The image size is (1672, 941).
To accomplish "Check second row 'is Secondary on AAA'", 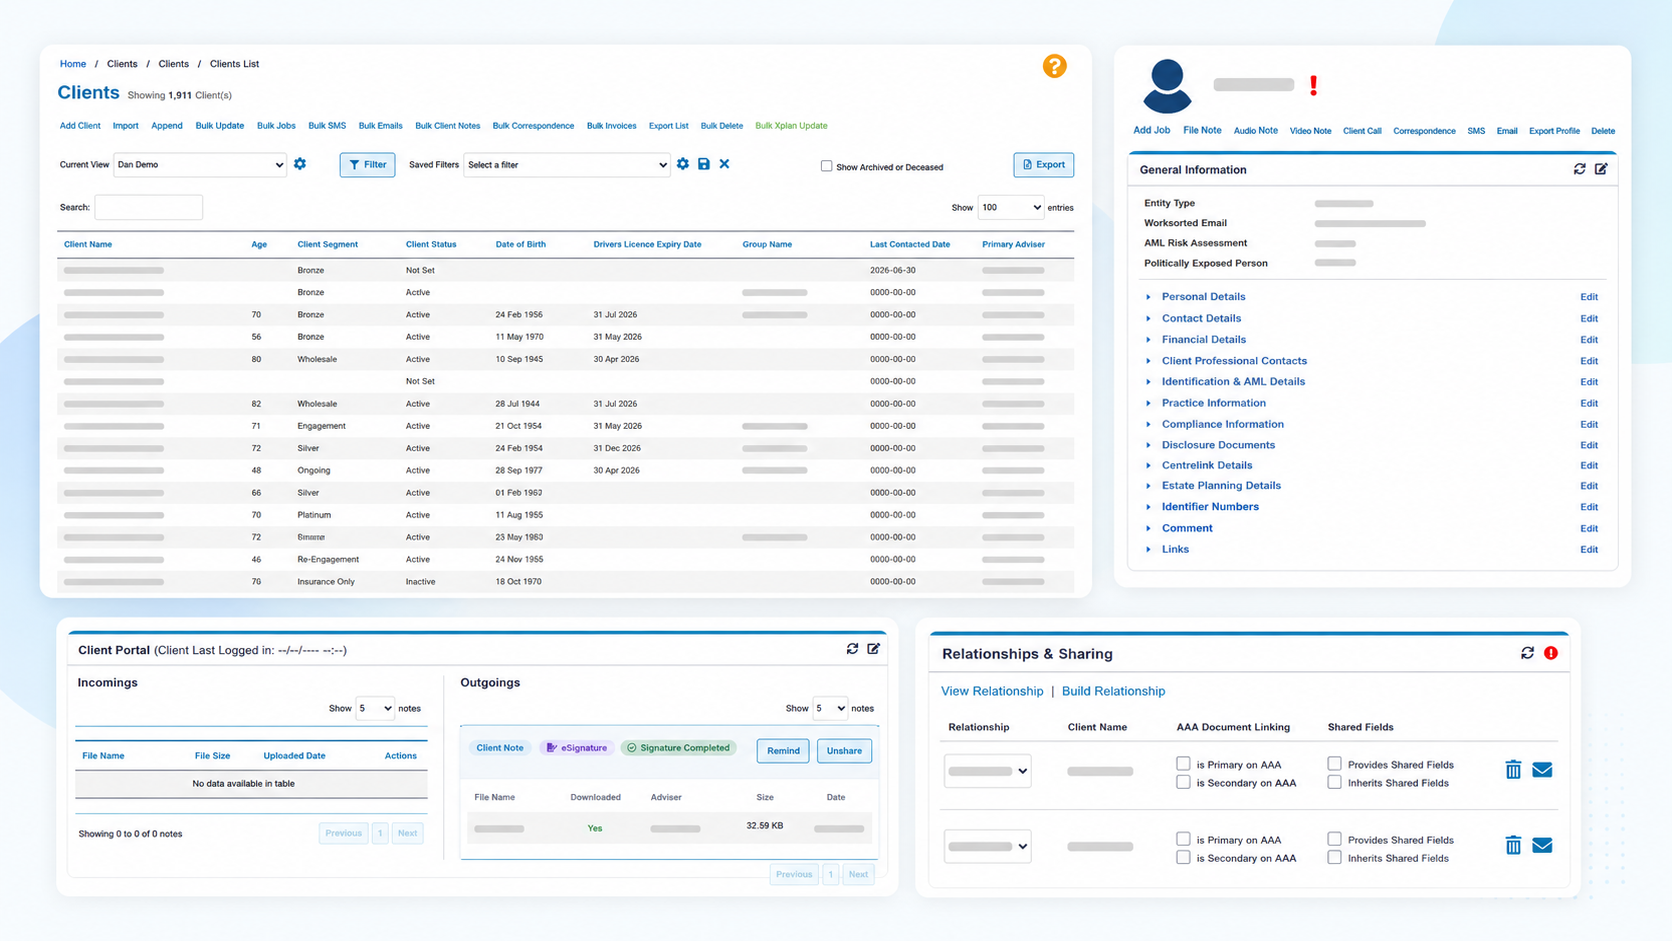I will (x=1183, y=857).
